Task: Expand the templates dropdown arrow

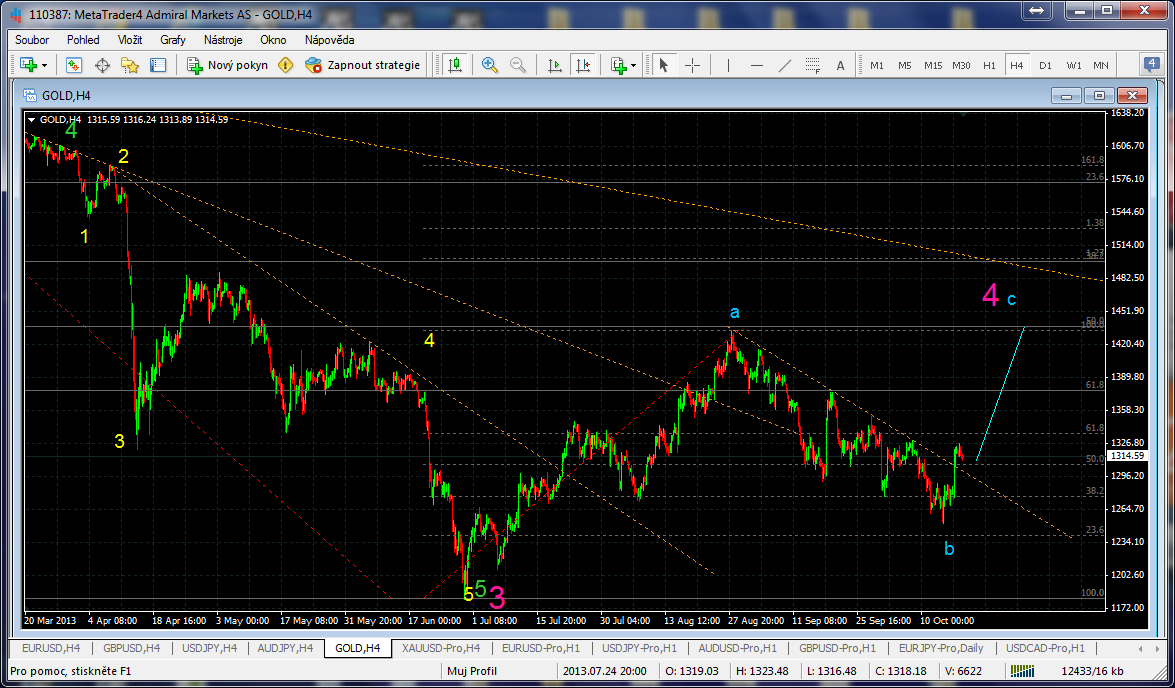Action: (x=634, y=66)
